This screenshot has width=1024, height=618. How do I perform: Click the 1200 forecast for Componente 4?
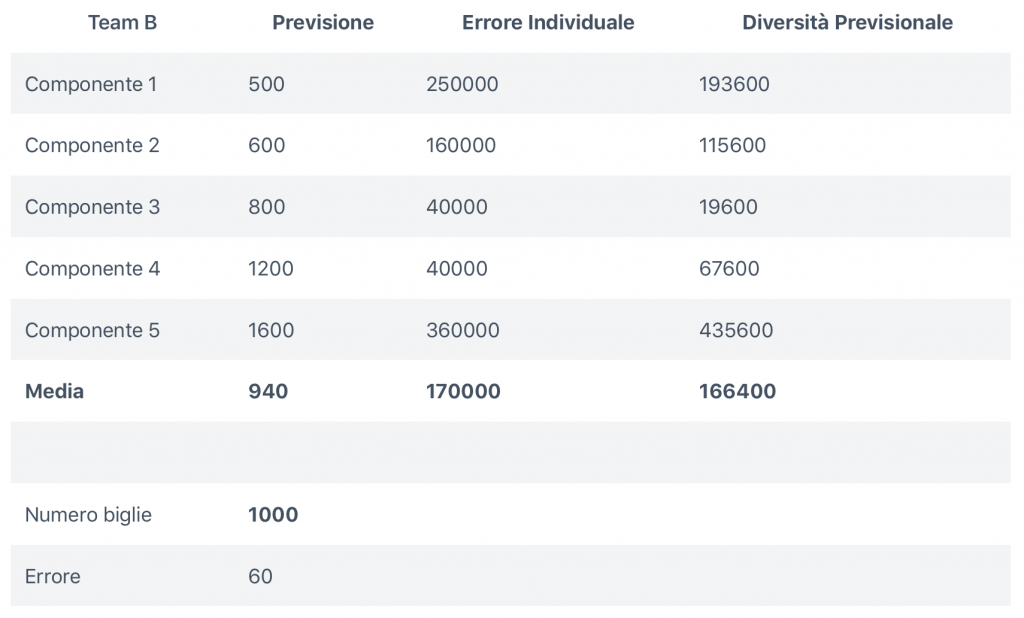[271, 269]
